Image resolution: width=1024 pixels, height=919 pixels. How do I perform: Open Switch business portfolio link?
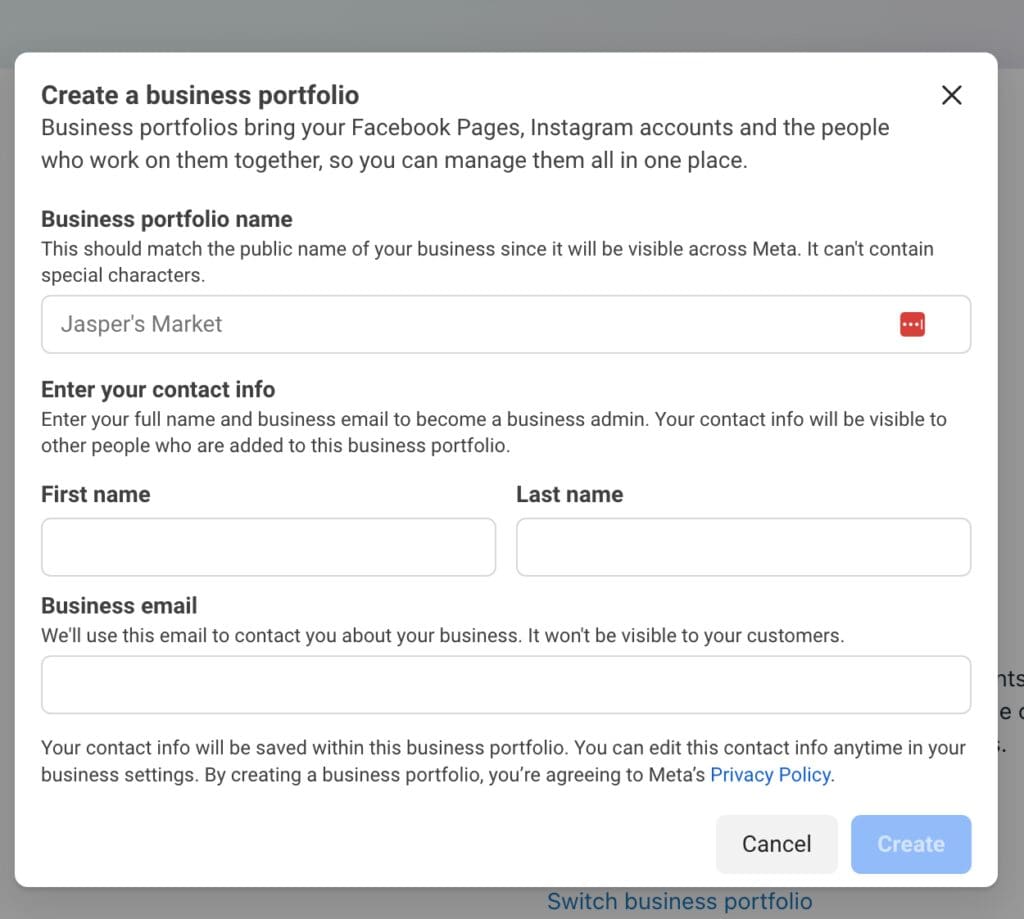pyautogui.click(x=679, y=902)
